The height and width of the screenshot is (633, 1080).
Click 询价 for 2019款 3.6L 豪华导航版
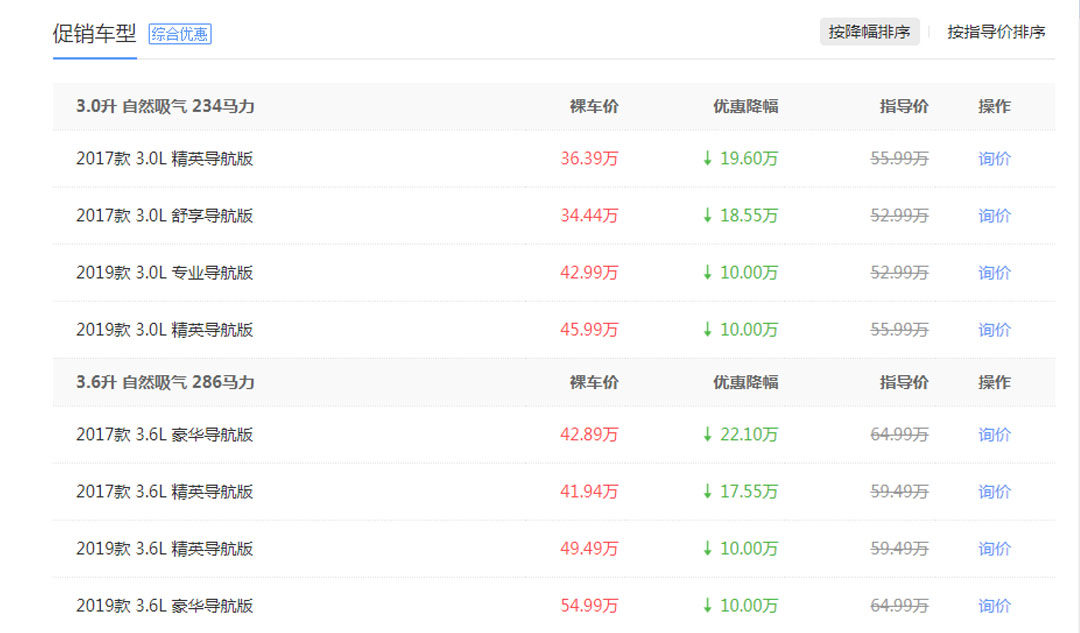pos(994,606)
